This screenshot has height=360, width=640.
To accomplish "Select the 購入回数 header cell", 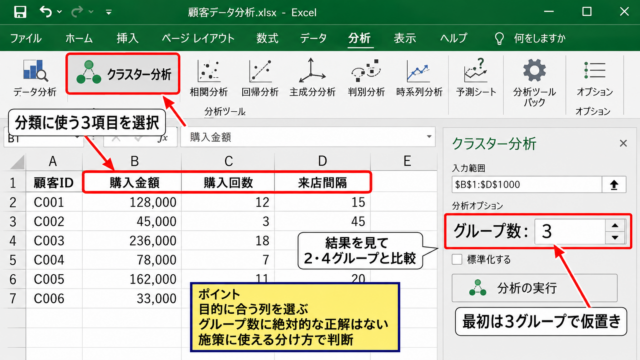I will [228, 182].
